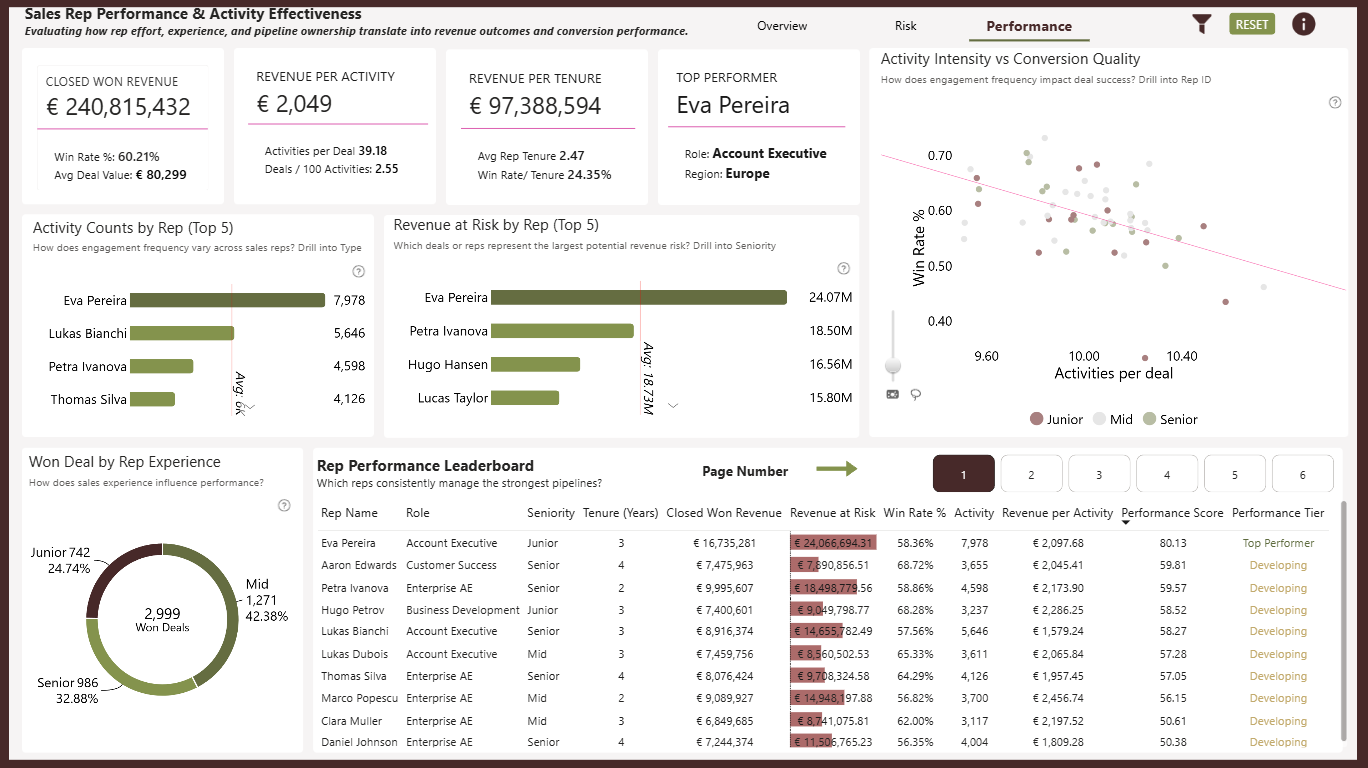Toggle Senior series in scatter legend

[1170, 419]
